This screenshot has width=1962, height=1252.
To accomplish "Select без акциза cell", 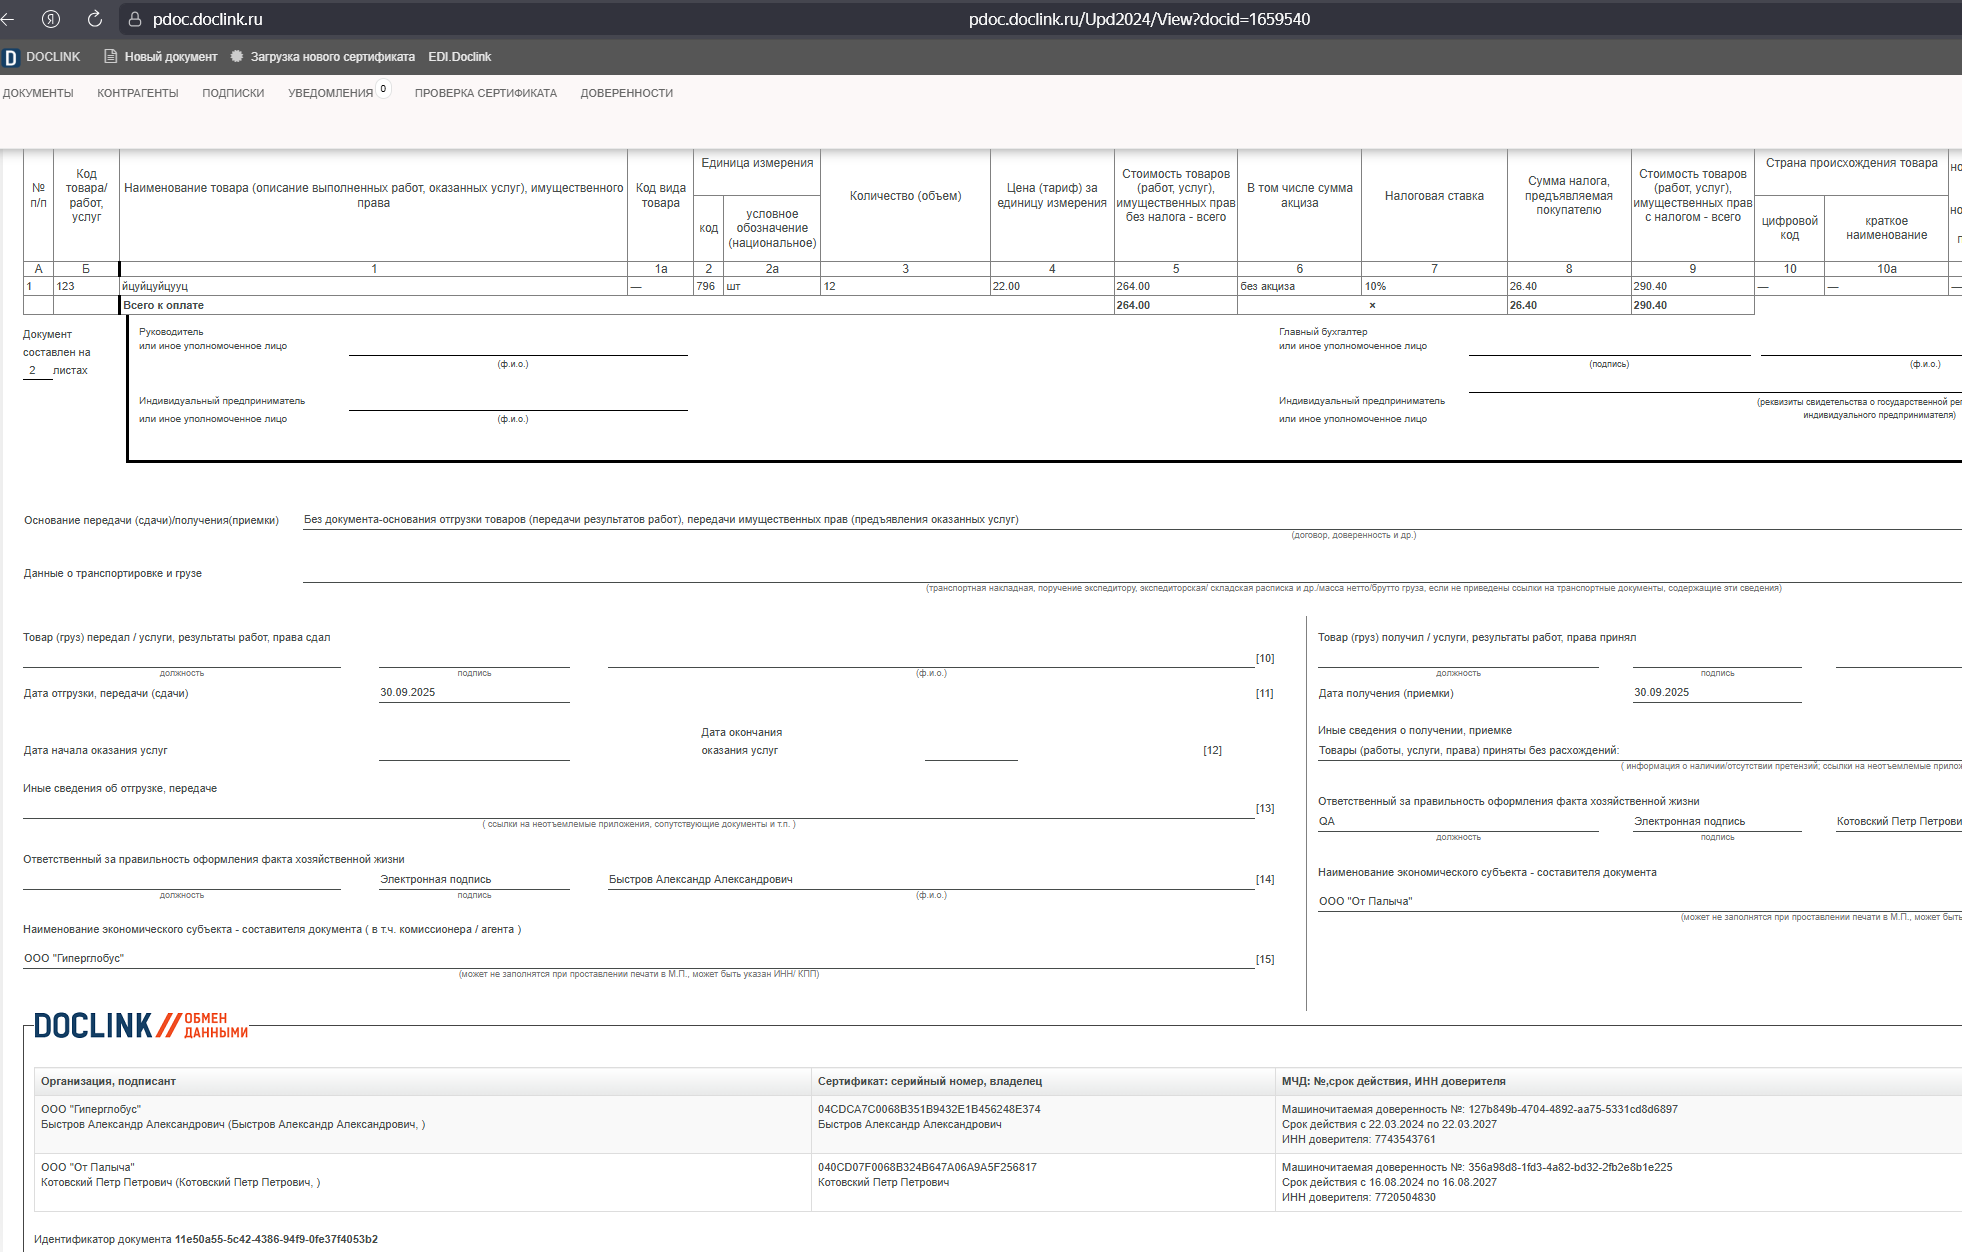I will coord(1299,286).
